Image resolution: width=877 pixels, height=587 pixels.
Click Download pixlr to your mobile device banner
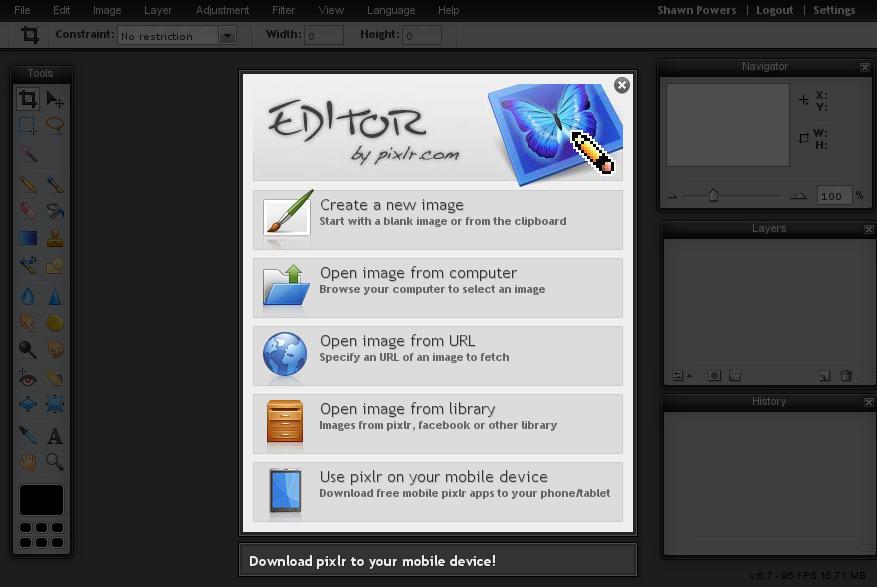[437, 561]
